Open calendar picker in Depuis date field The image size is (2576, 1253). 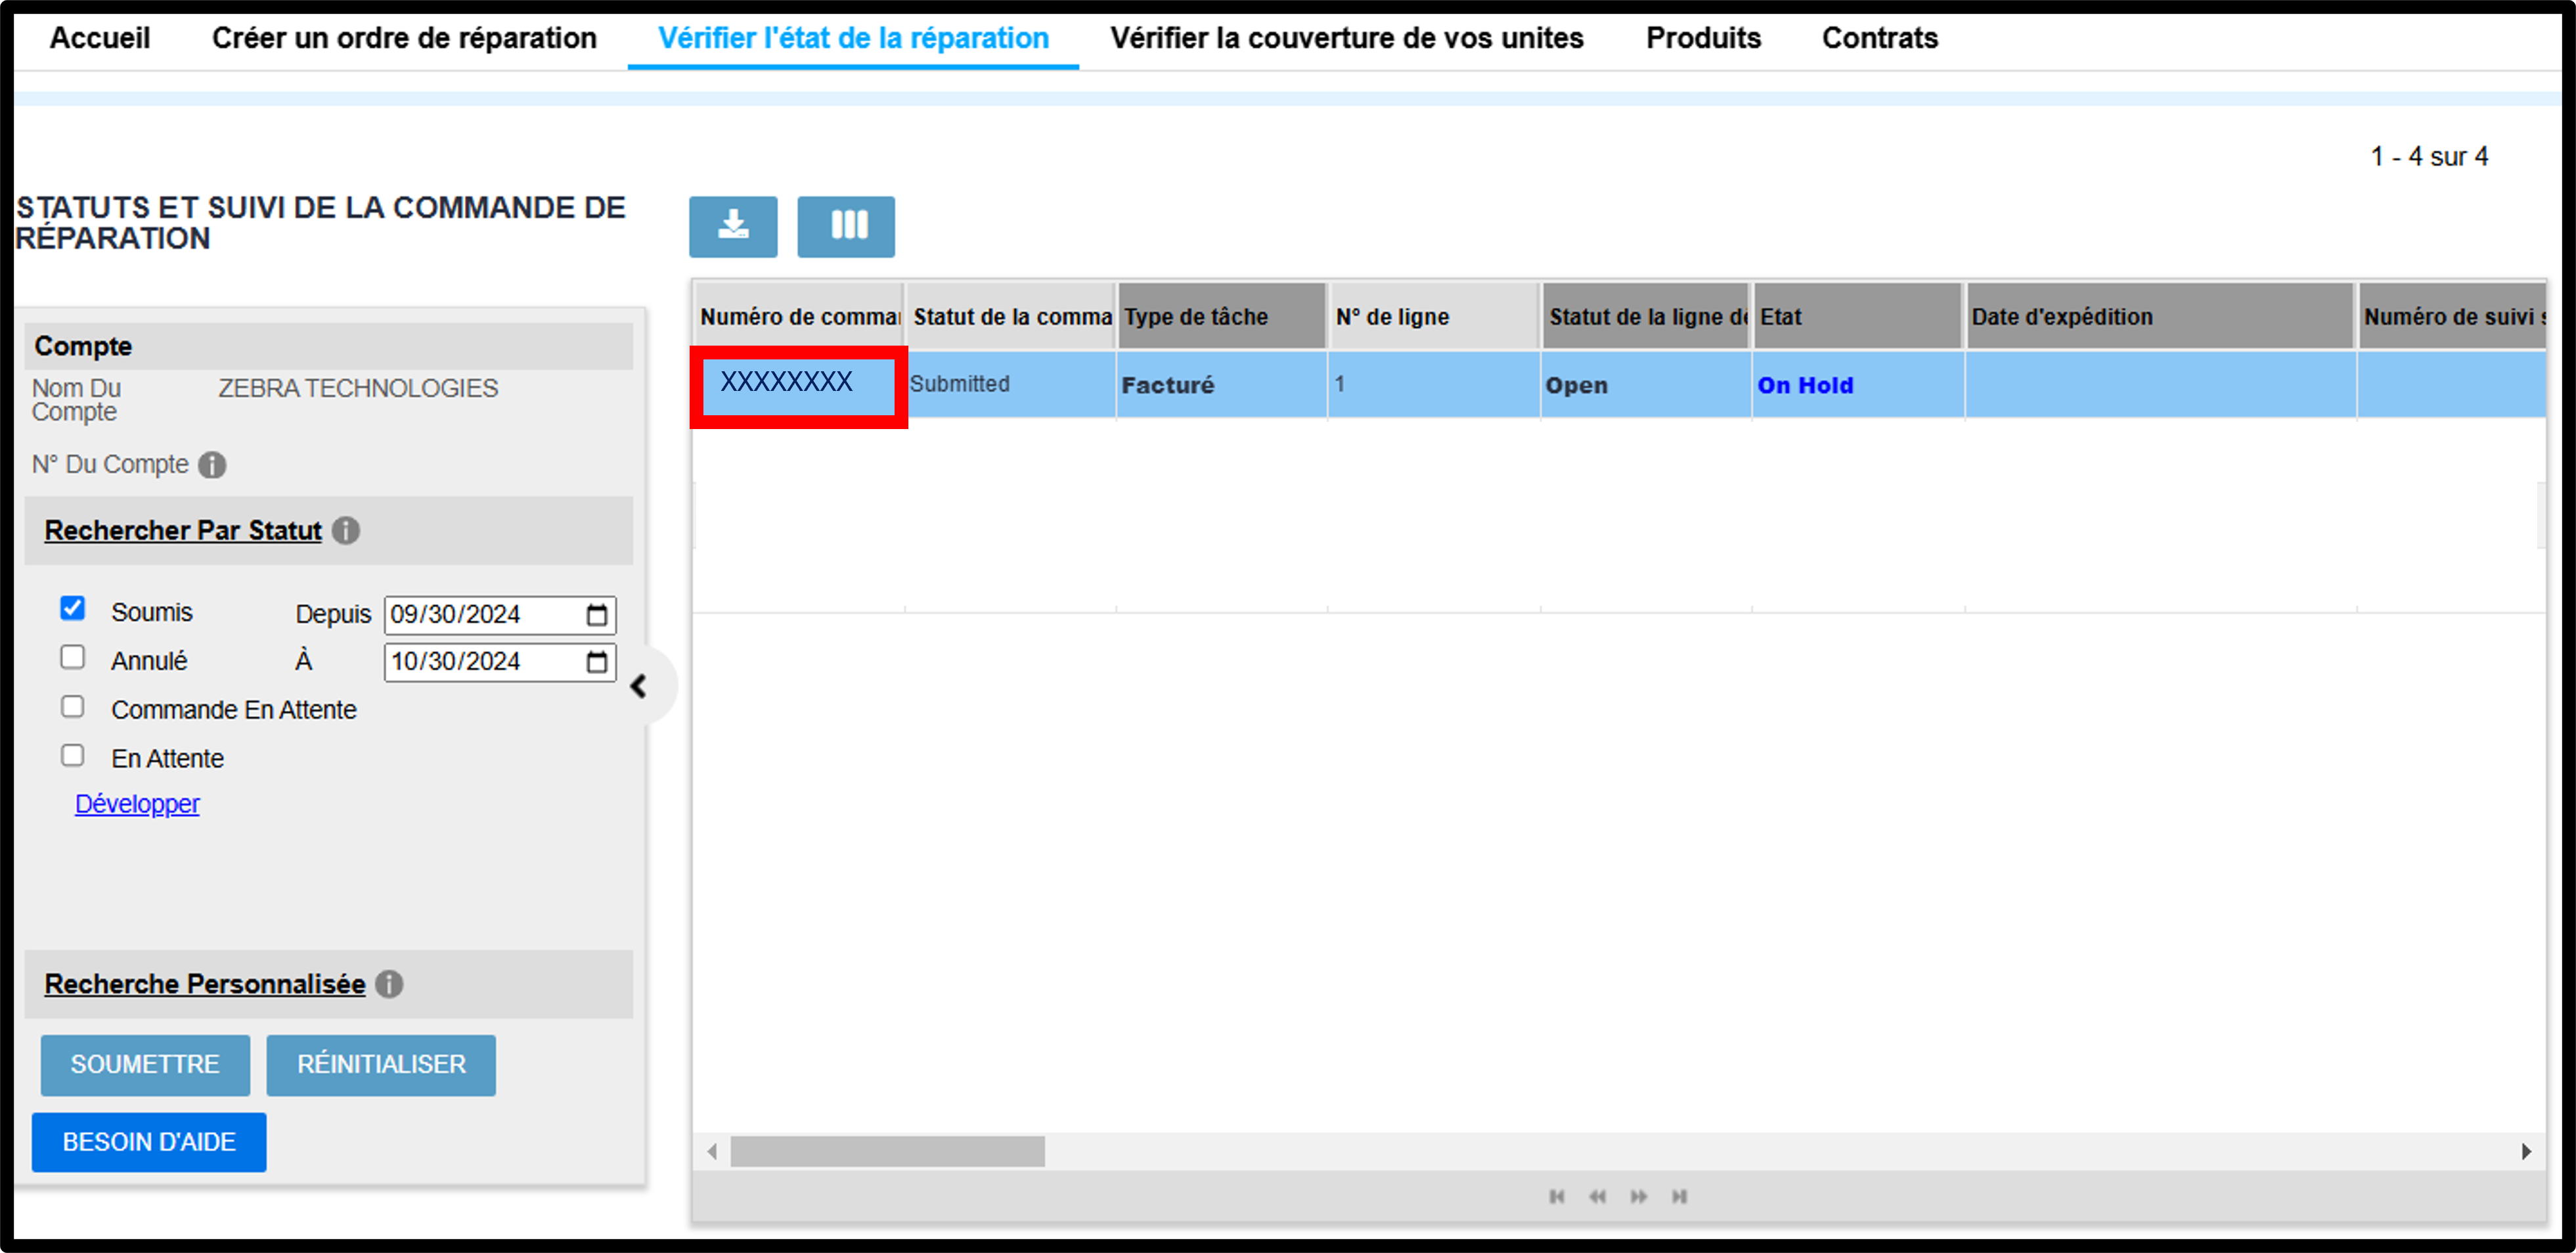point(597,614)
